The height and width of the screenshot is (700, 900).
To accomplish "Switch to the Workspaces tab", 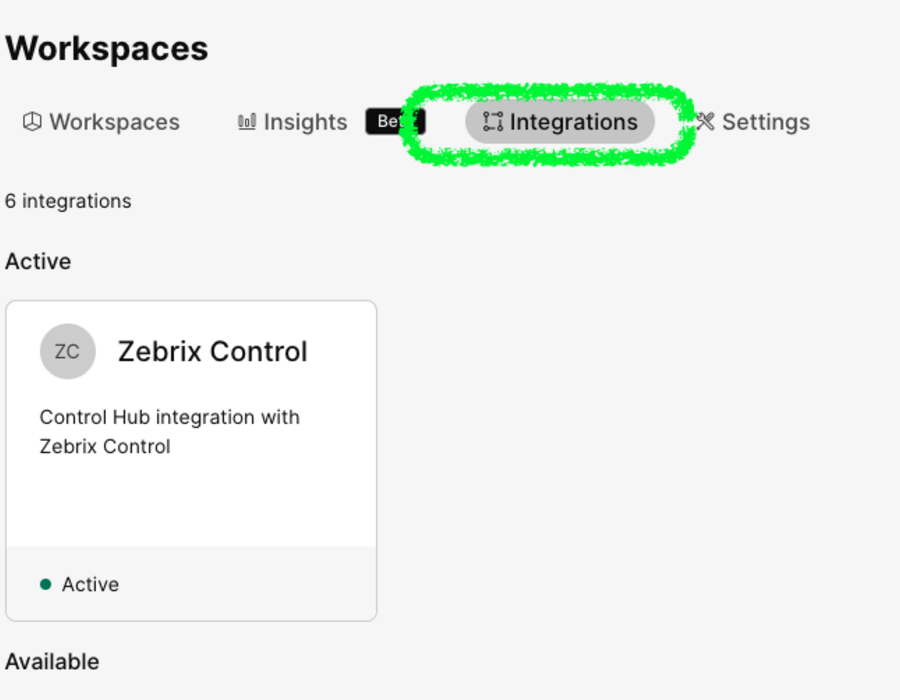I will point(101,122).
